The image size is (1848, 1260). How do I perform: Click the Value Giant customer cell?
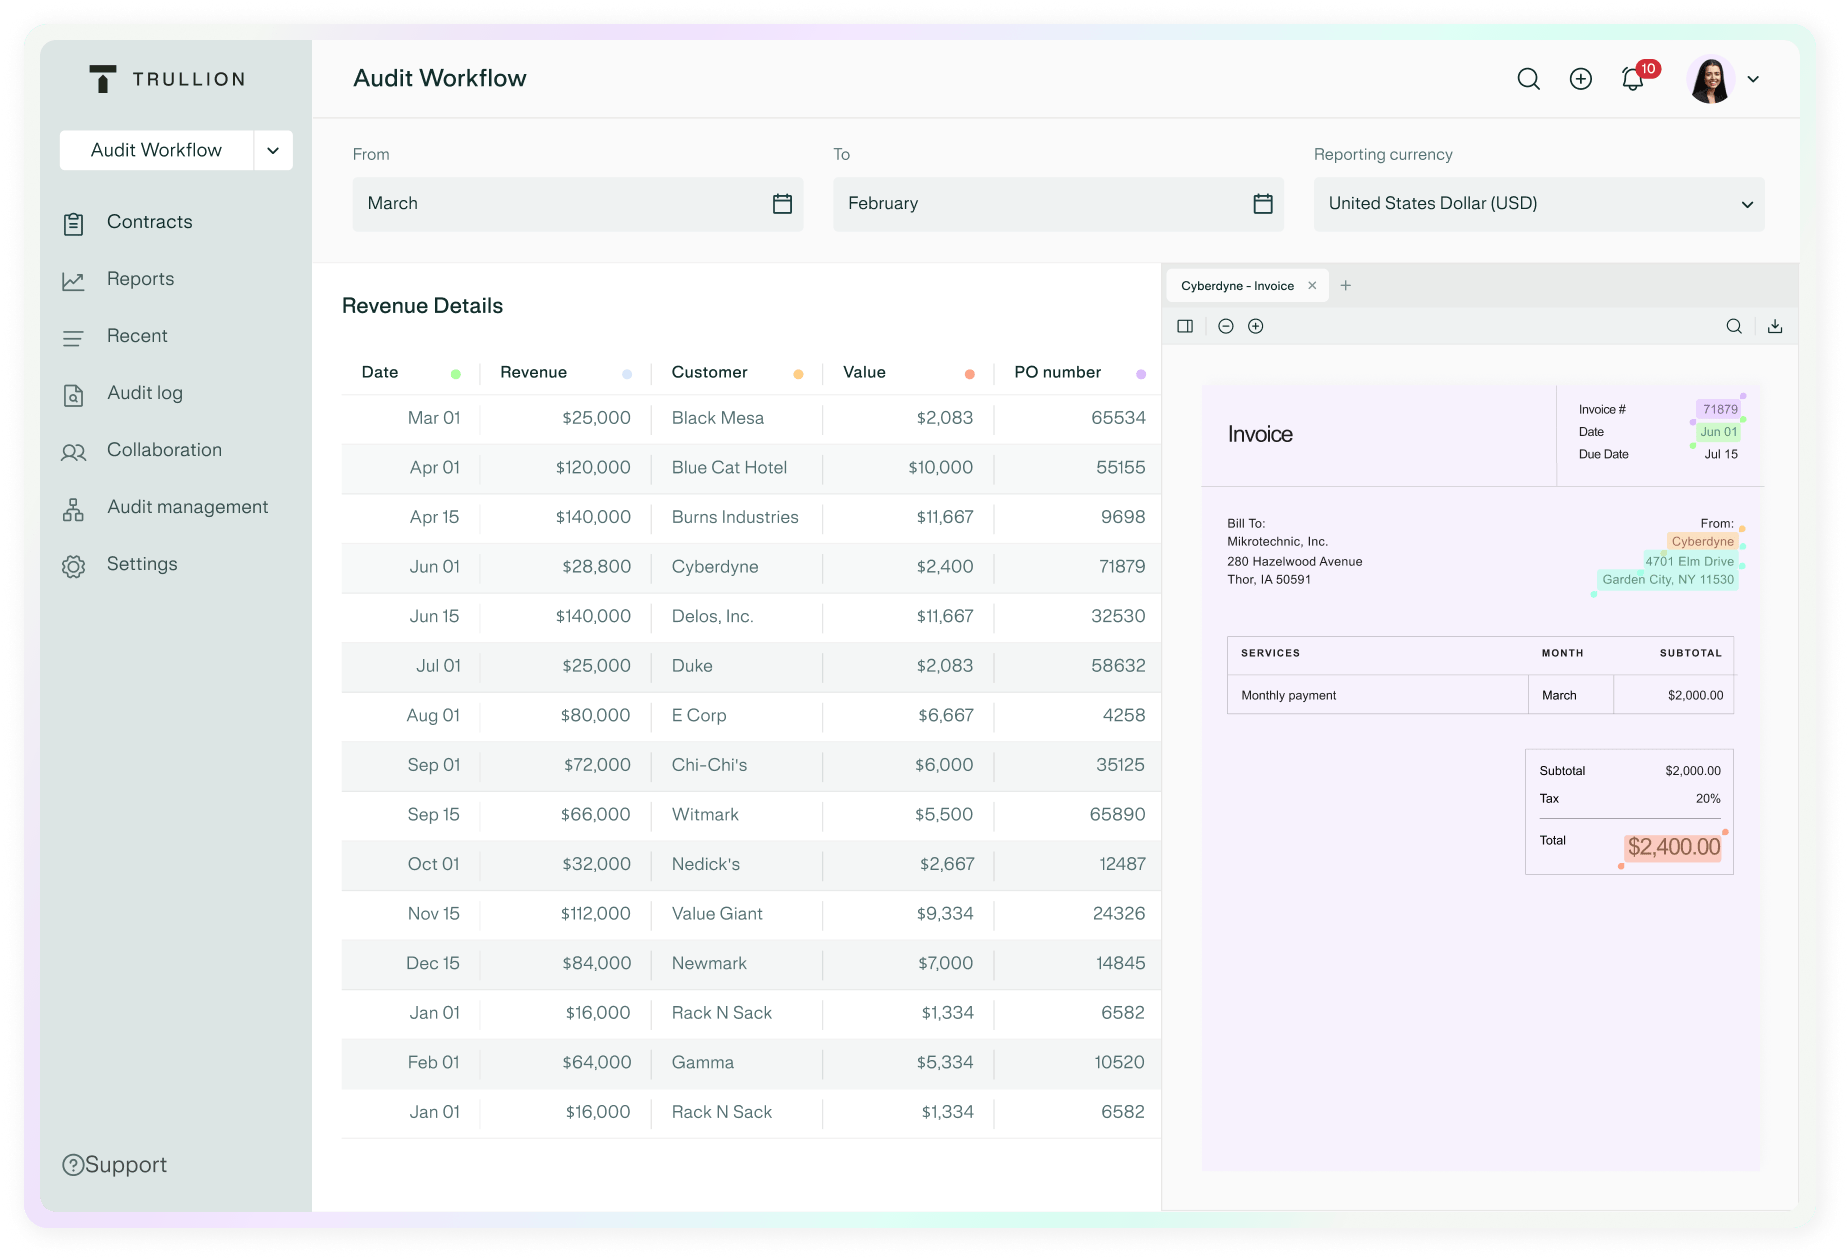click(x=717, y=914)
